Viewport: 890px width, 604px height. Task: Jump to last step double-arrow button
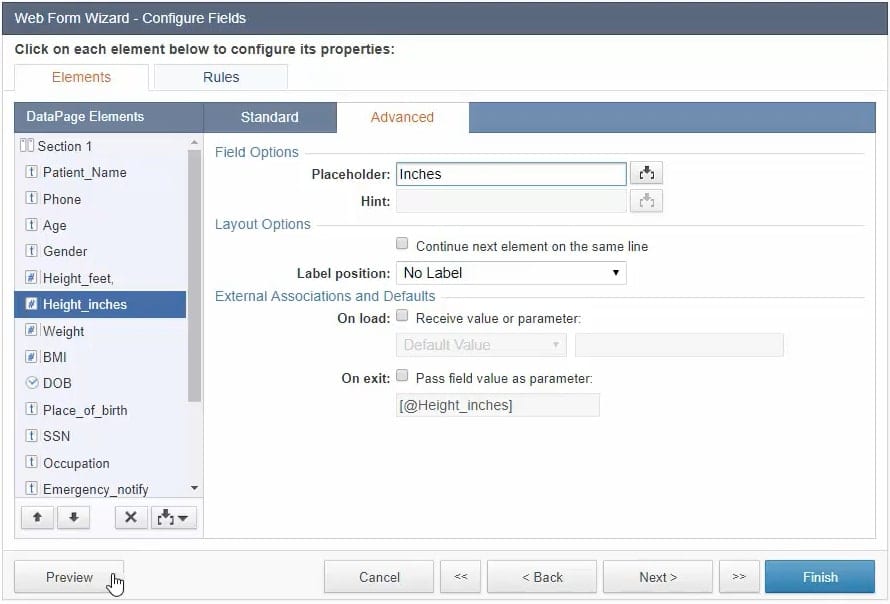pos(738,577)
